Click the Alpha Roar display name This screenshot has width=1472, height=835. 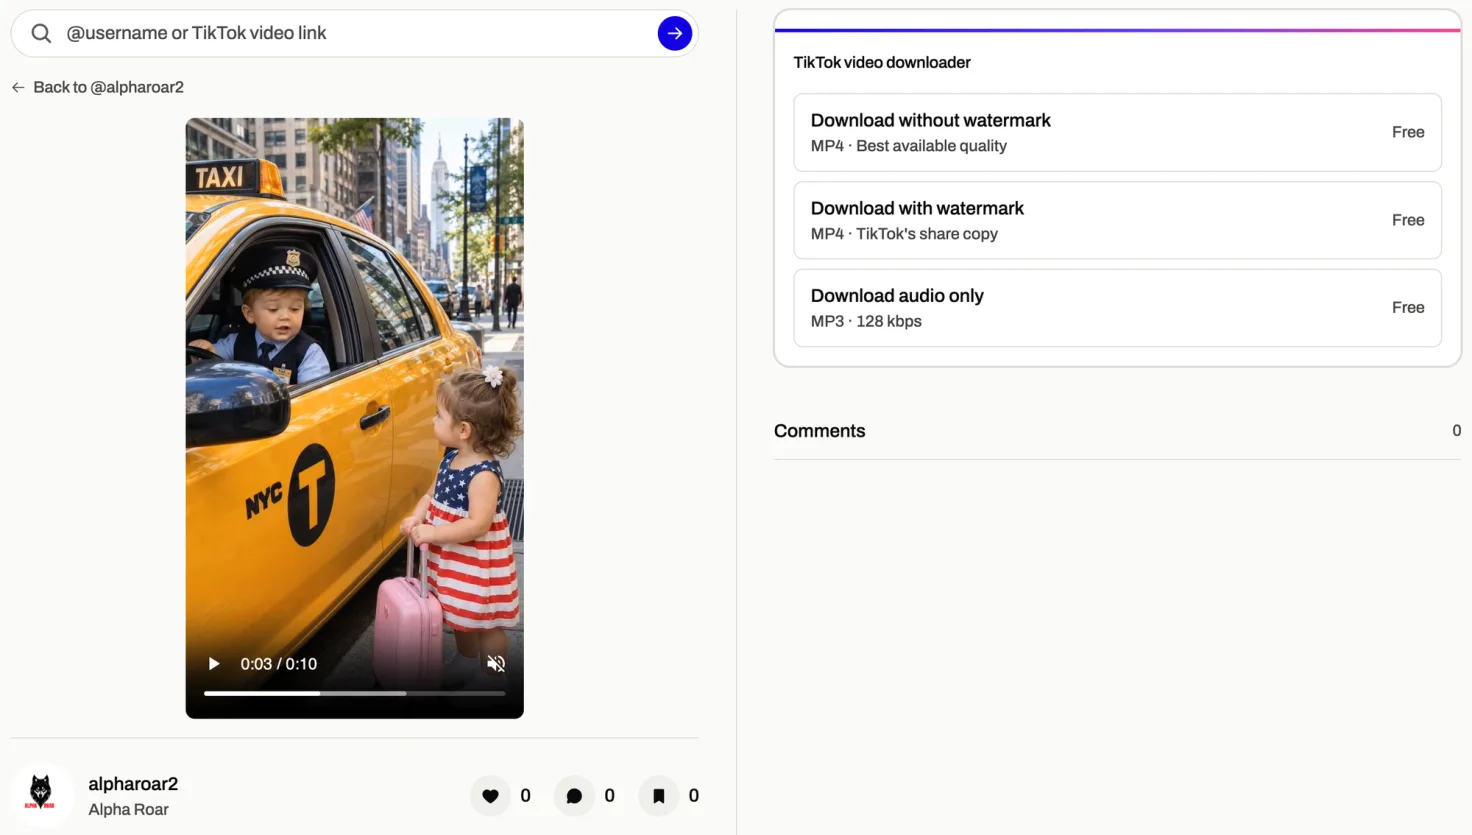coord(128,809)
